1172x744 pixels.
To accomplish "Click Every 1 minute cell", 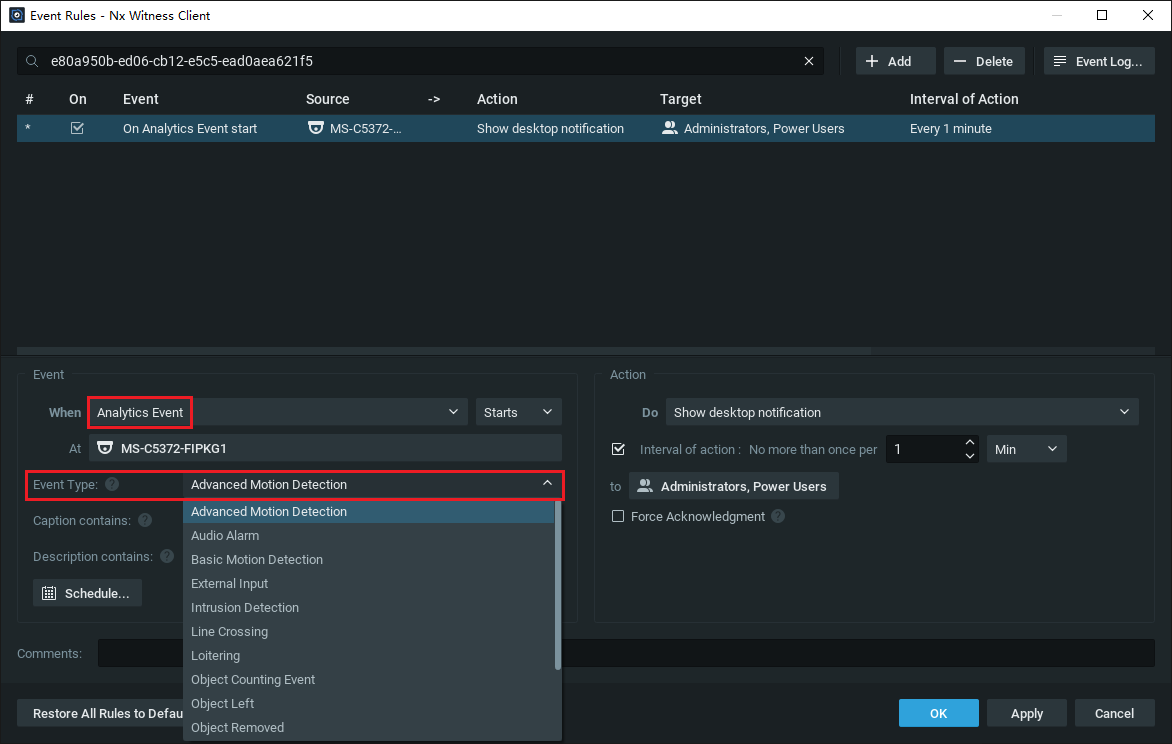I will tap(951, 129).
